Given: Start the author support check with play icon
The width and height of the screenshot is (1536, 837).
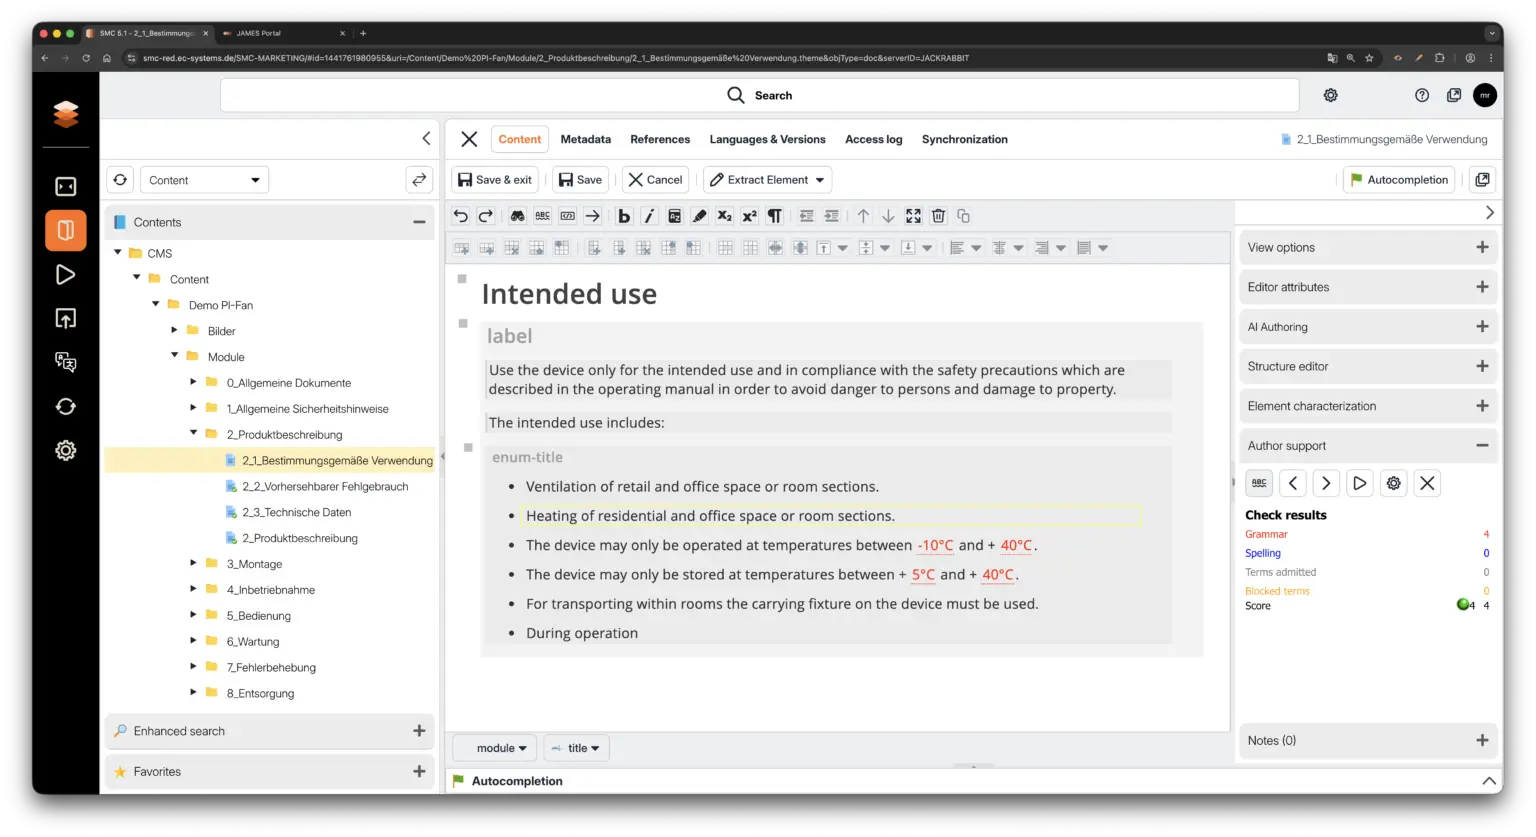Looking at the screenshot, I should point(1359,483).
